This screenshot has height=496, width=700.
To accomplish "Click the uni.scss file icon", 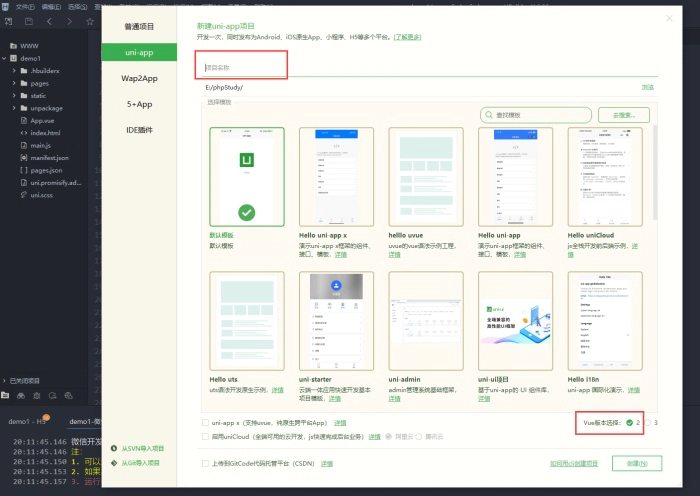I will [x=24, y=195].
